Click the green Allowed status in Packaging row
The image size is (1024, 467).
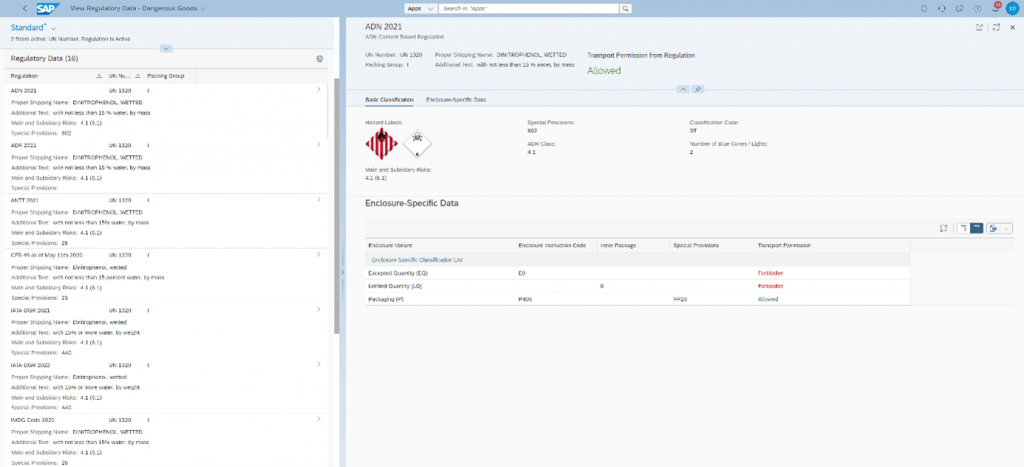pos(767,299)
